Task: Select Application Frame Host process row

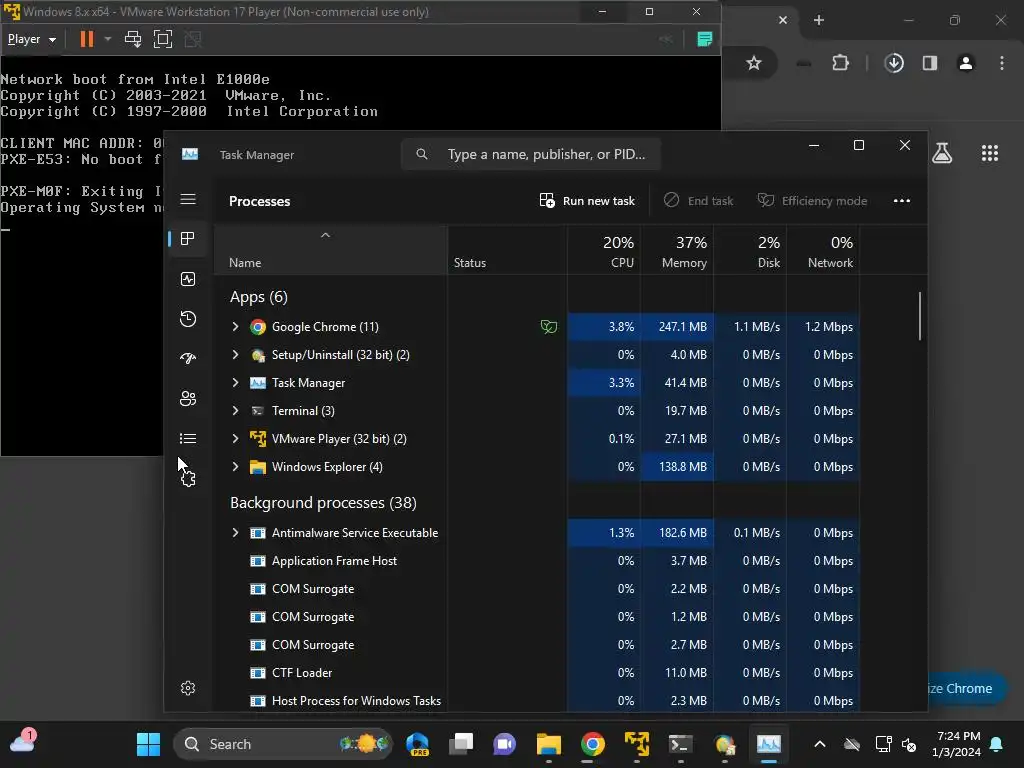Action: coord(537,561)
